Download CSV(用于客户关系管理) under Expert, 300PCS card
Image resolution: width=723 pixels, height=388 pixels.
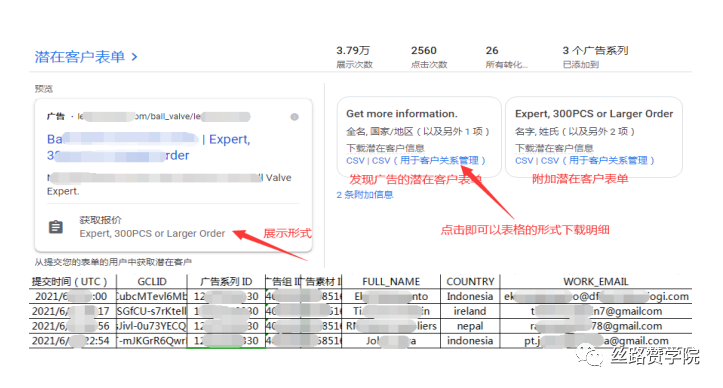597,161
